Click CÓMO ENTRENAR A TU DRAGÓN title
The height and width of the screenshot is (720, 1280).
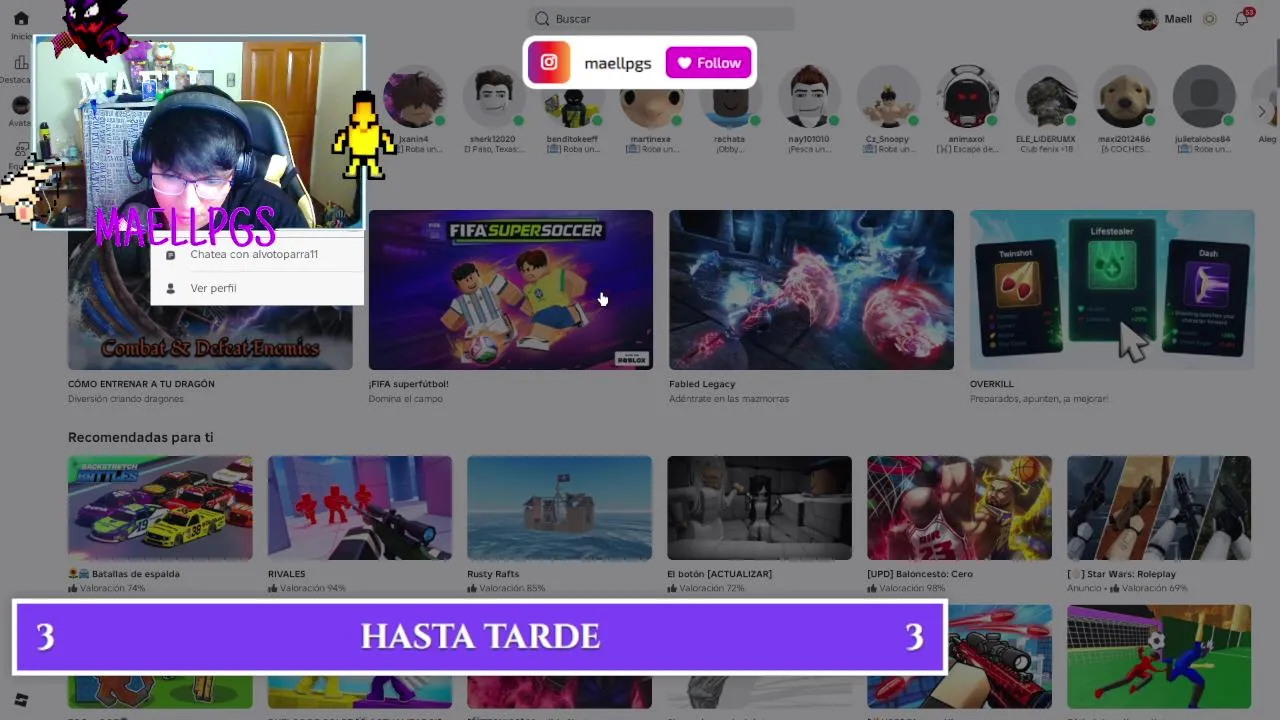click(x=141, y=384)
